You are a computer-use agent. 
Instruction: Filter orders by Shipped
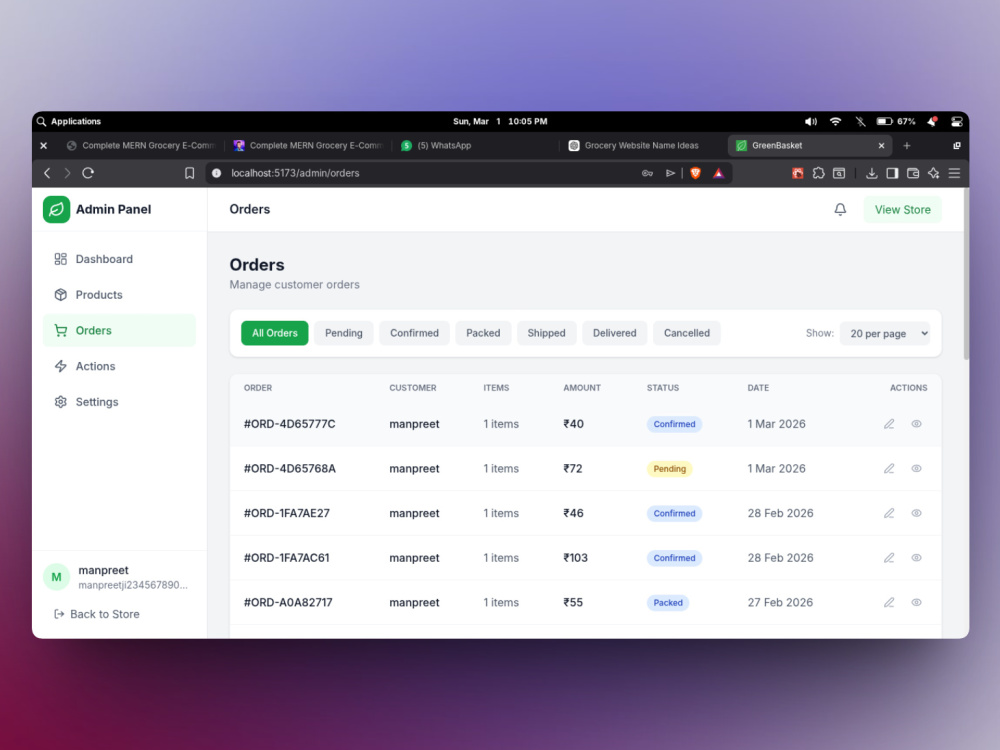(x=546, y=333)
